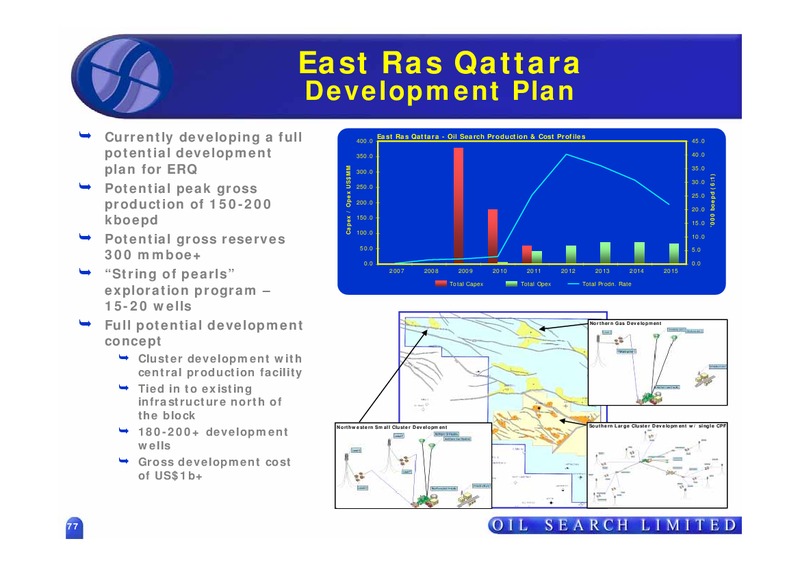
Task: Click the peak of the production rate line
Action: [566, 155]
